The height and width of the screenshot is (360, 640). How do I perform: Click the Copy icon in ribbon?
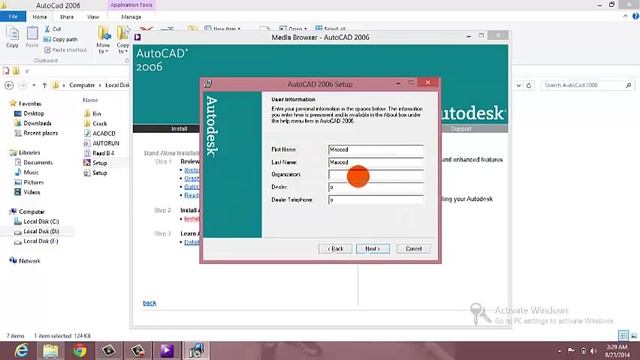pyautogui.click(x=12, y=37)
